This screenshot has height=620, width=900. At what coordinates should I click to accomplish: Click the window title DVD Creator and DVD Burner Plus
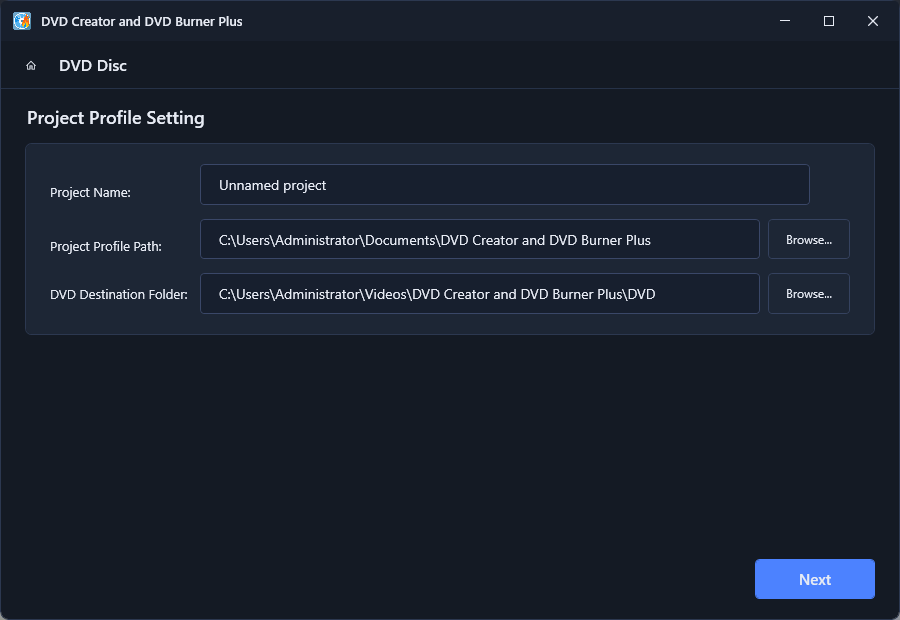coord(142,22)
